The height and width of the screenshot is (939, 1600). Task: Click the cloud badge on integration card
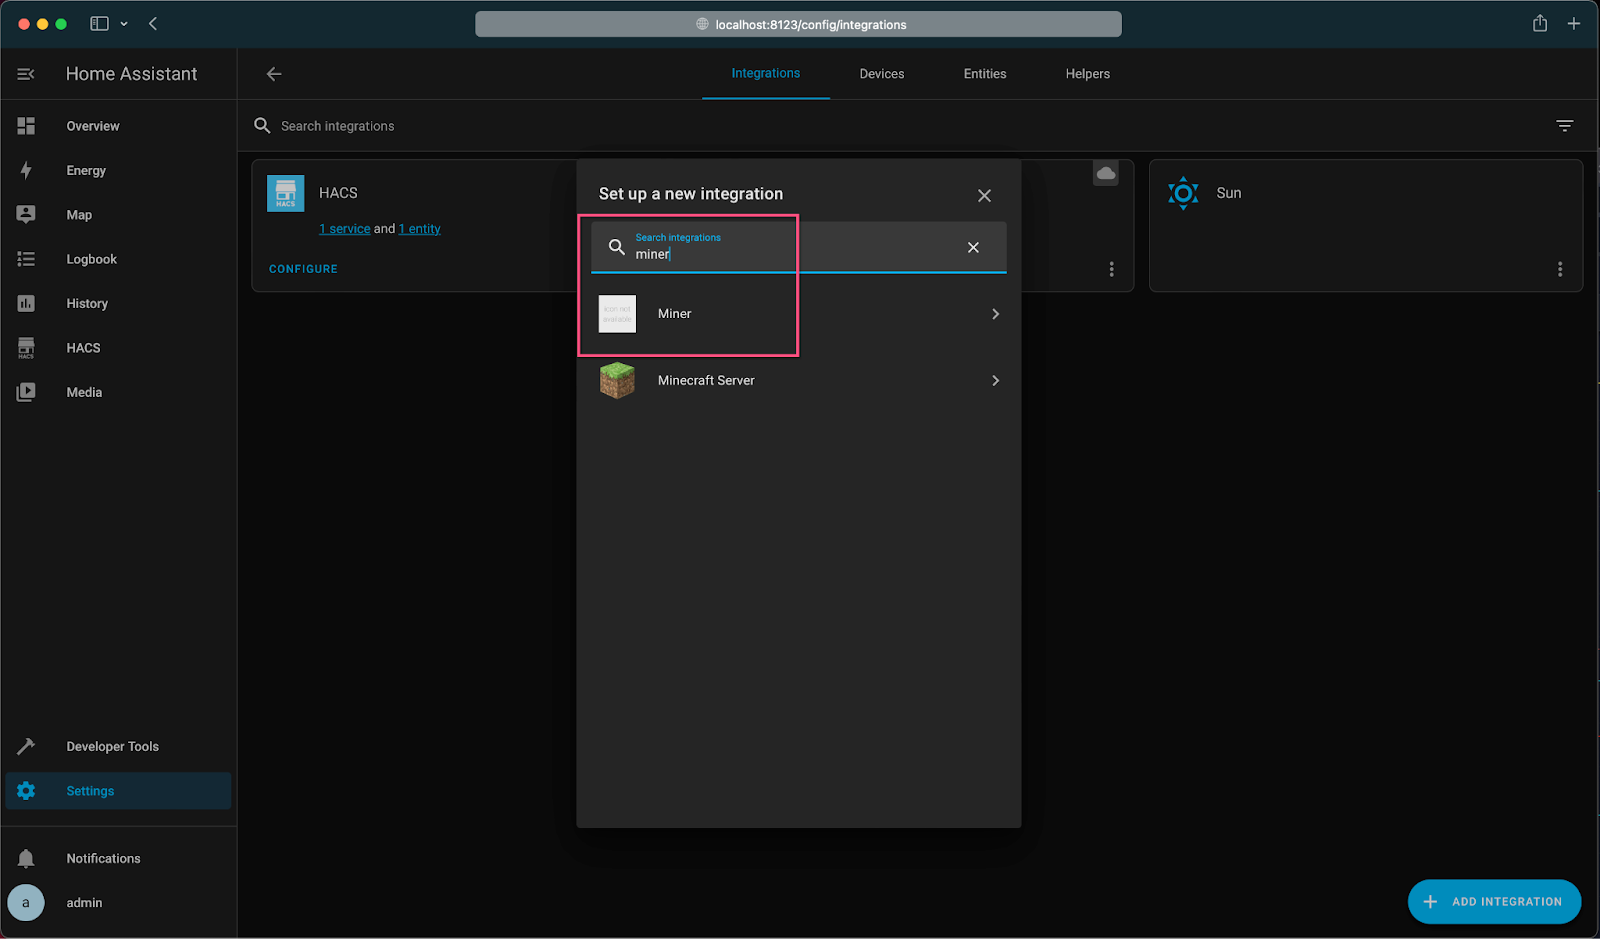(1106, 173)
